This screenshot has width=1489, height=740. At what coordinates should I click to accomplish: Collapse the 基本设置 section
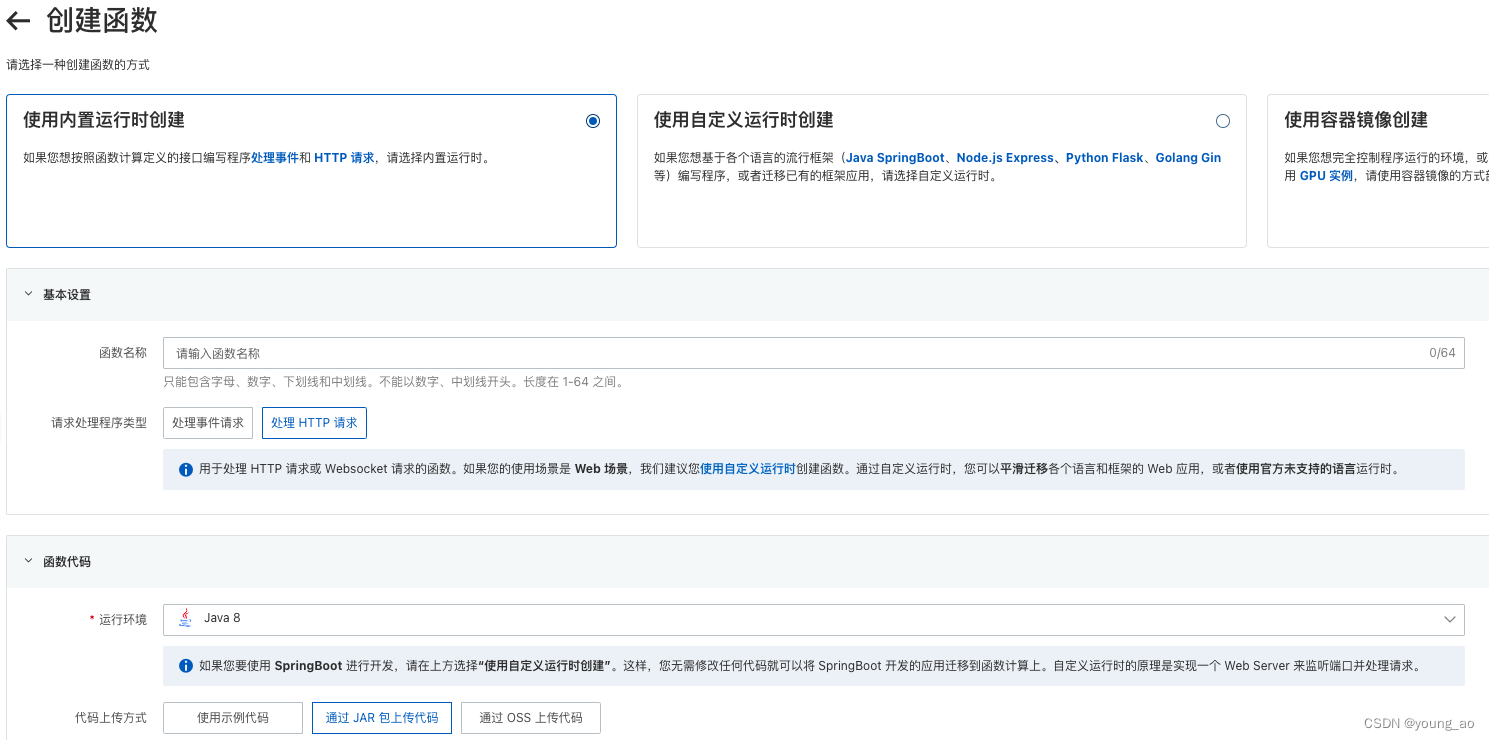(27, 294)
